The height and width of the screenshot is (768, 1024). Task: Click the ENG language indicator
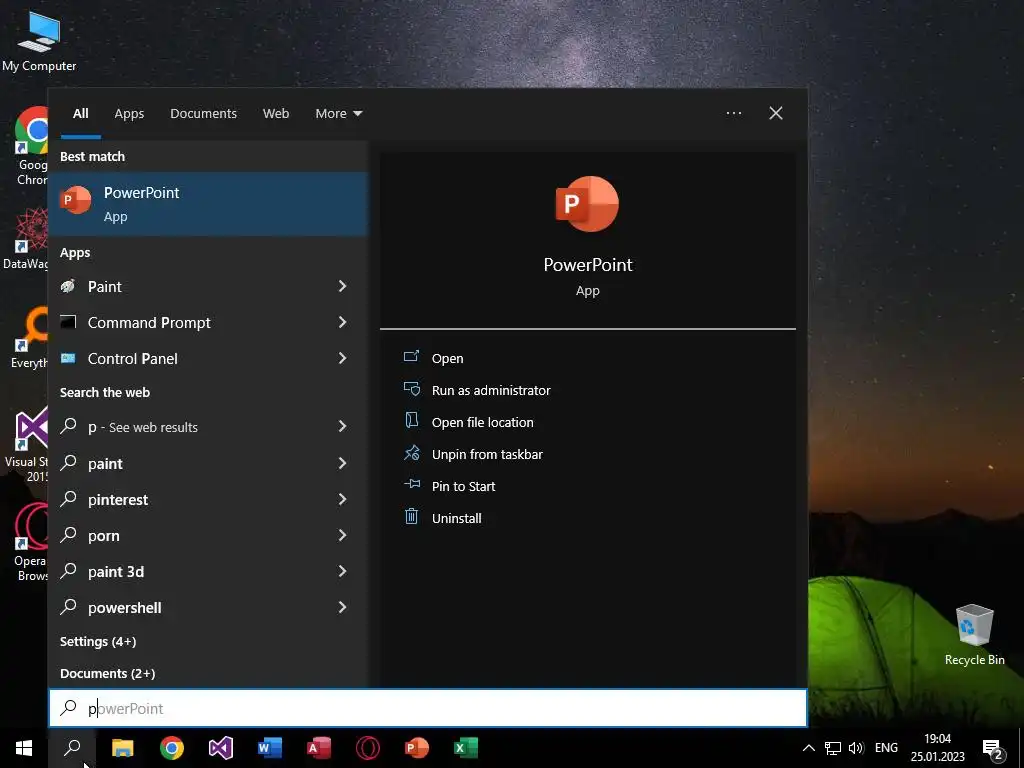886,748
